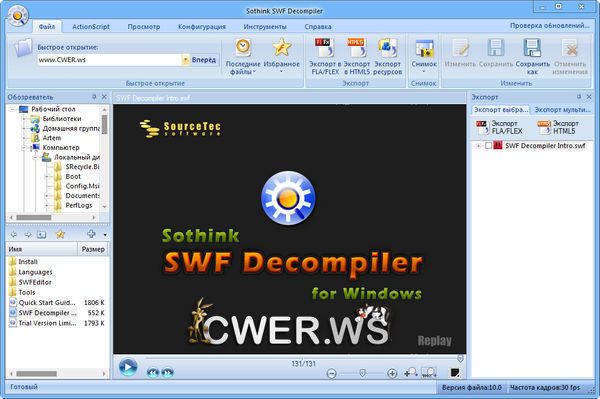Open the Инструменты ribbon tab
The height and width of the screenshot is (399, 600).
coord(265,26)
